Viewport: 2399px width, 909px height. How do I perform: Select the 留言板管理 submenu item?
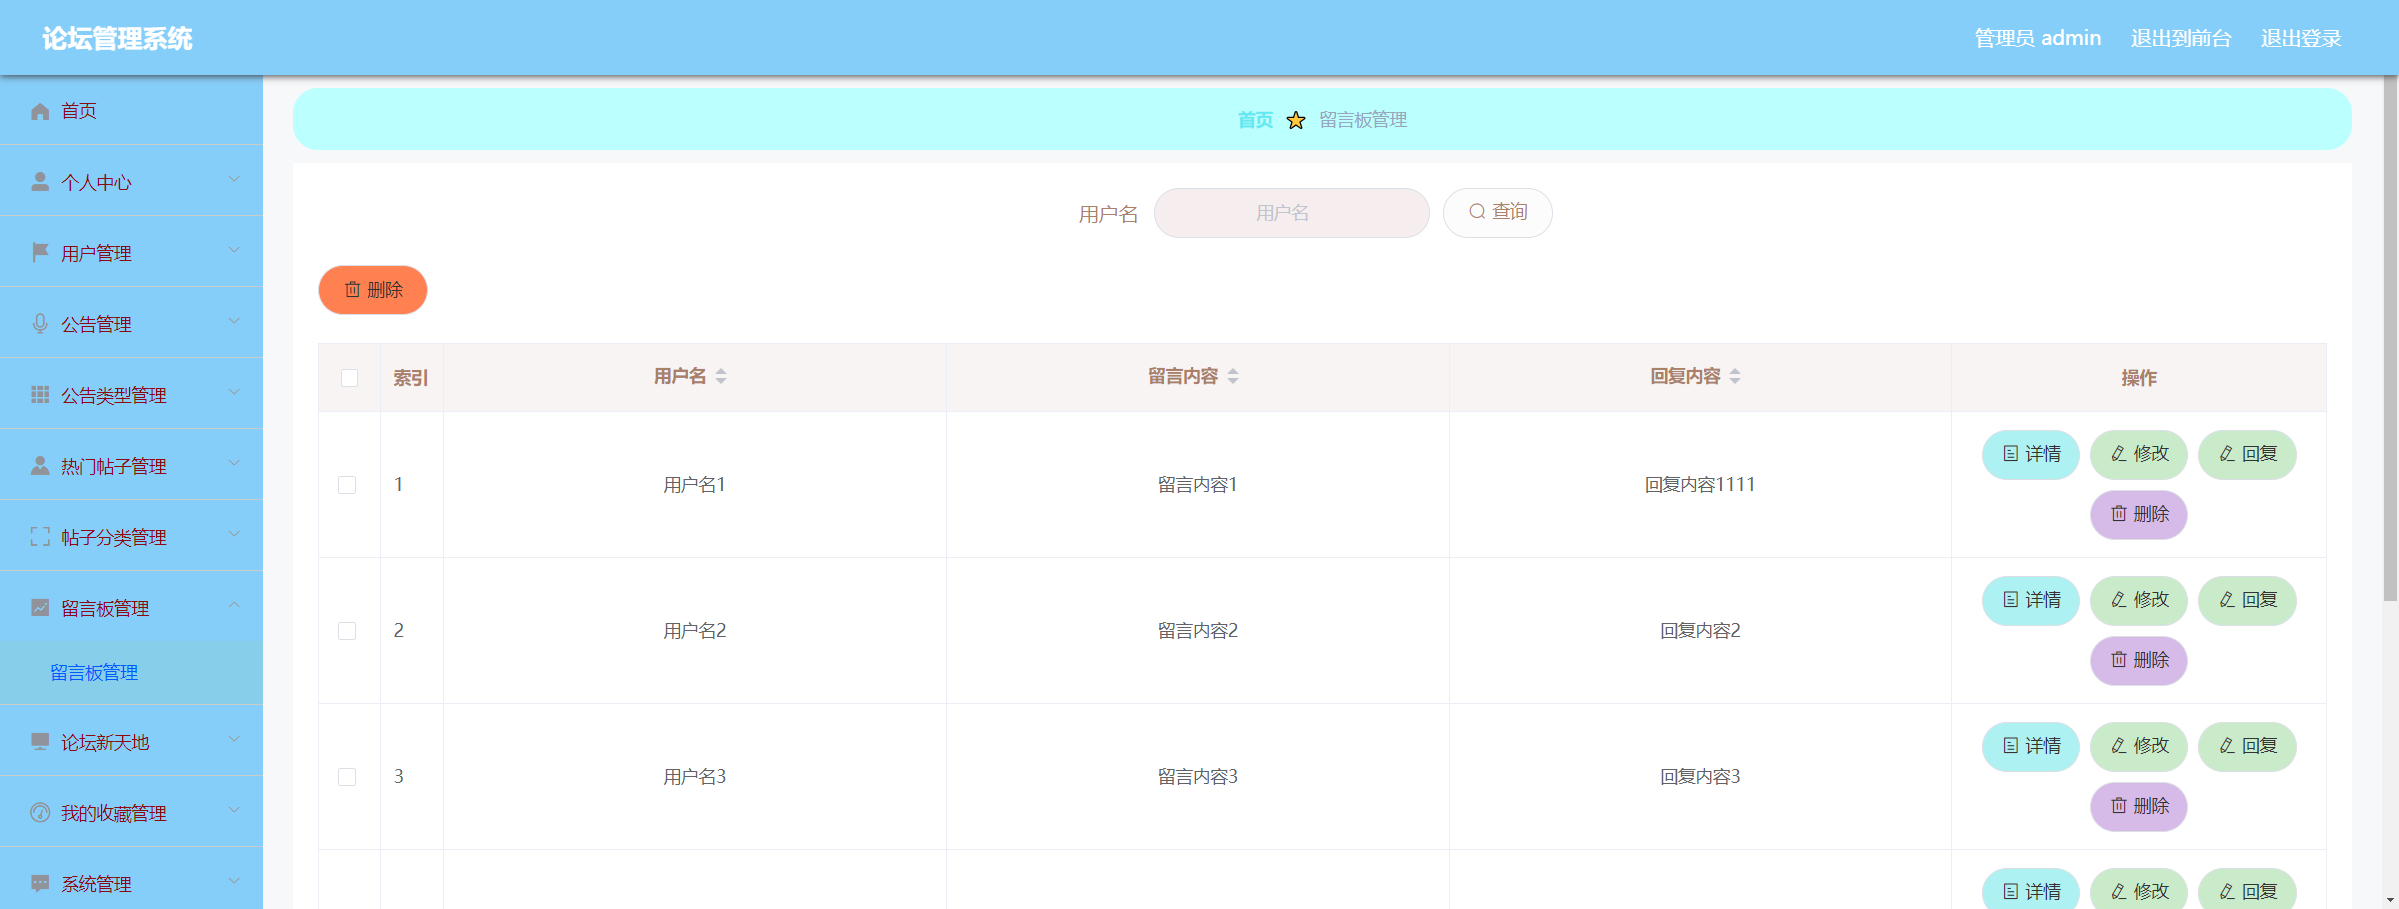coord(131,673)
